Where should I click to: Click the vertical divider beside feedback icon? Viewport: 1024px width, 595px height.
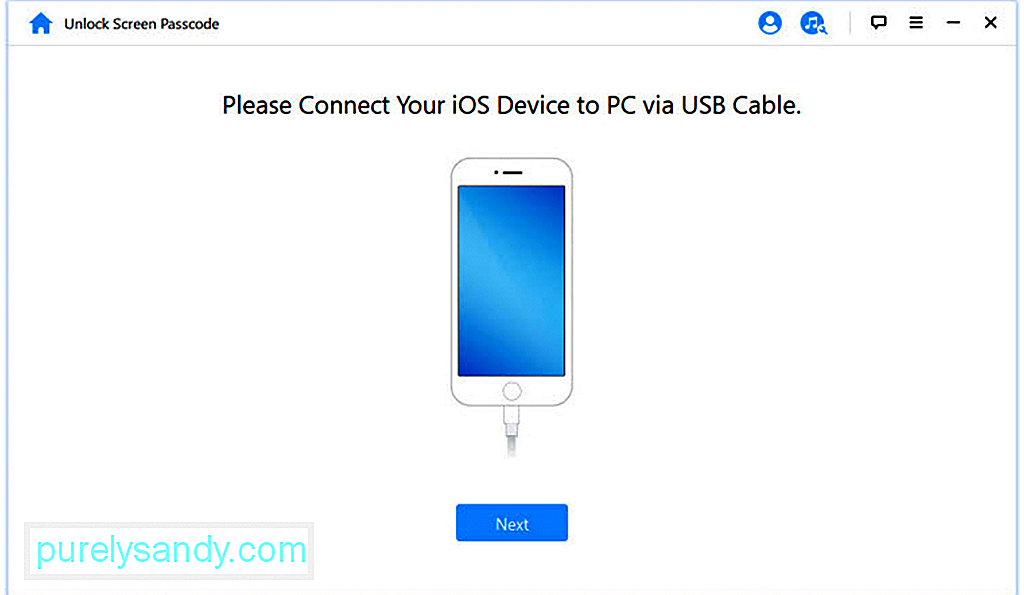850,23
